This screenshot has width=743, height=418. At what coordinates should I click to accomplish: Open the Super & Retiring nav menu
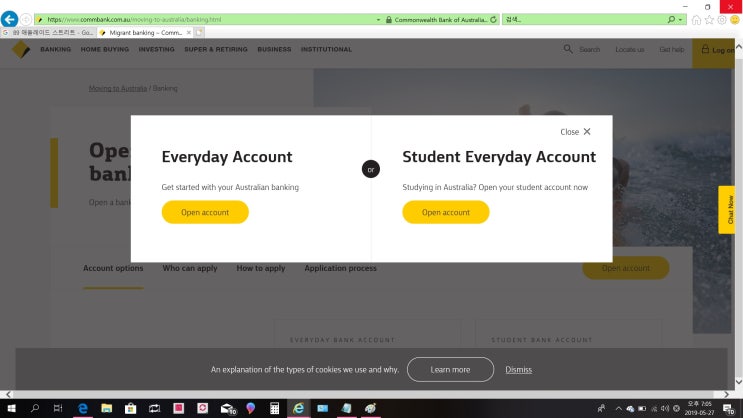pos(216,49)
